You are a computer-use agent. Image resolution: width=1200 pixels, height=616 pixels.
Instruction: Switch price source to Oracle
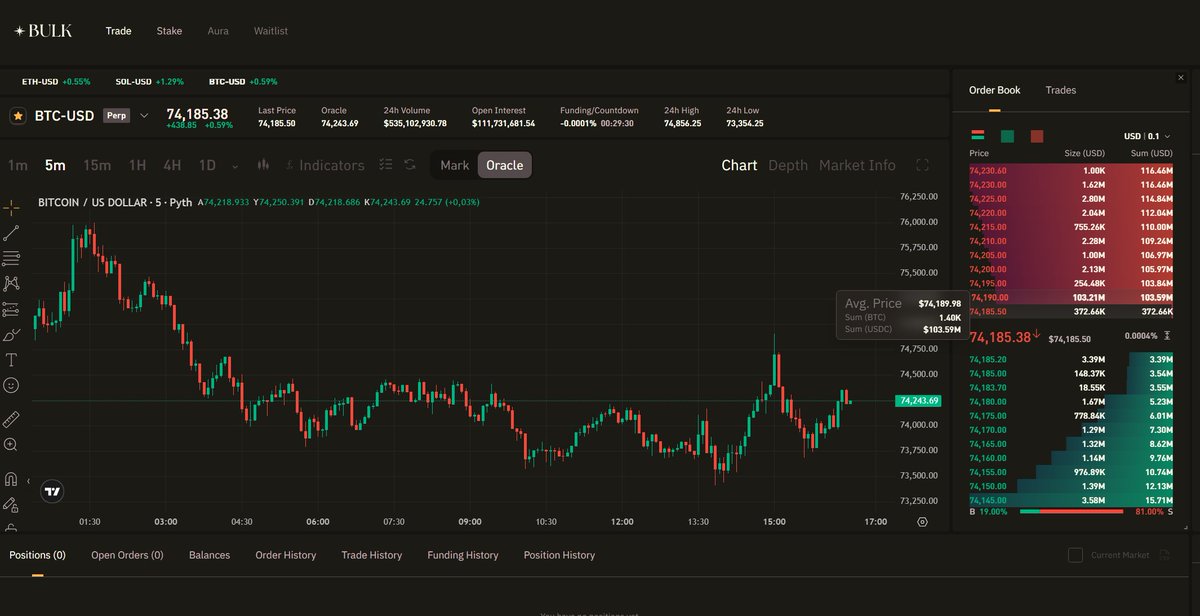point(505,165)
